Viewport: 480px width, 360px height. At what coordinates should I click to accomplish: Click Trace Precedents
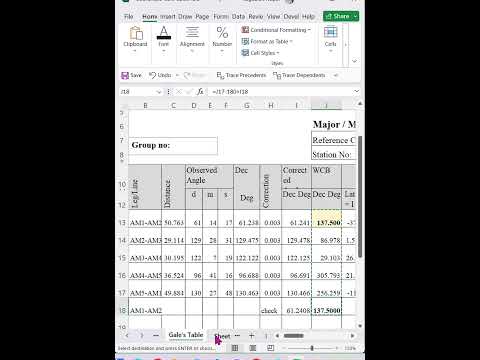(241, 75)
